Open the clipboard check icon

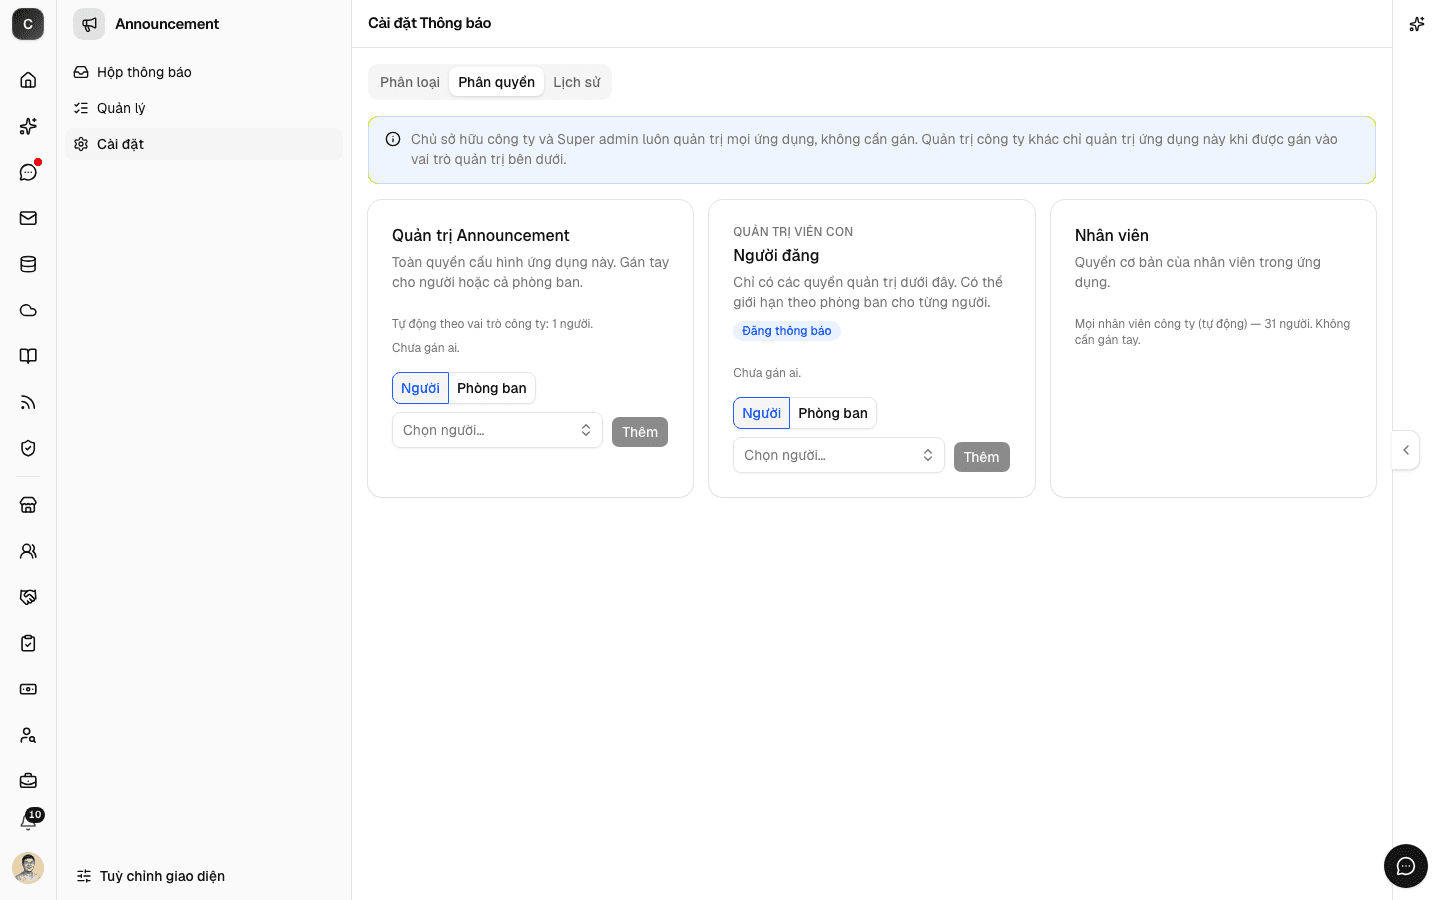coord(28,643)
